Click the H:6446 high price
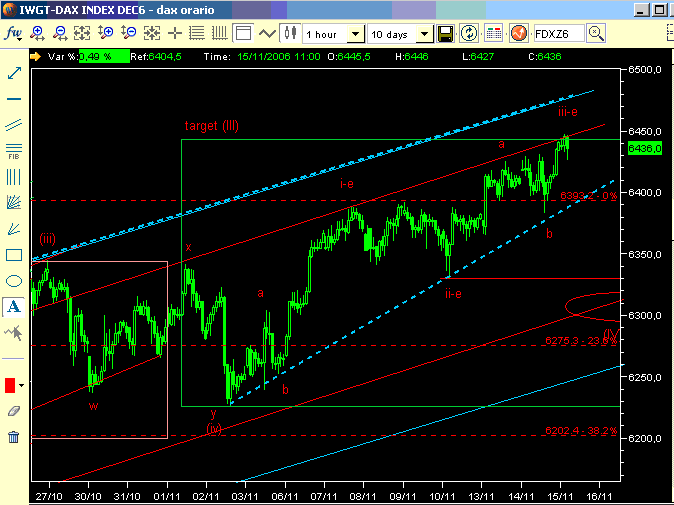This screenshot has height=505, width=674. [x=412, y=57]
